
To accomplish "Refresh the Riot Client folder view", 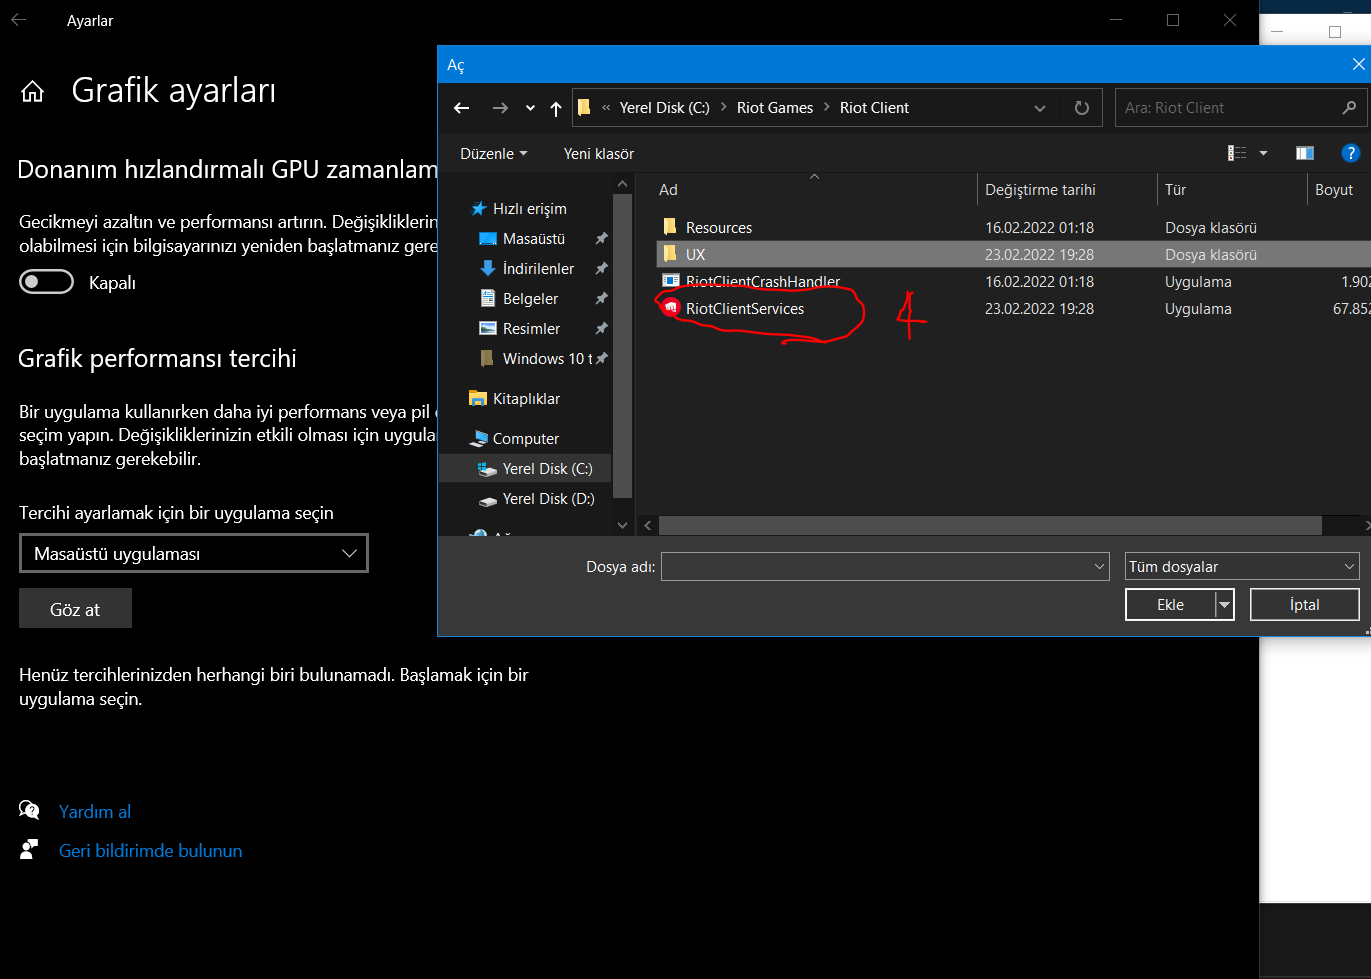I will (x=1081, y=108).
